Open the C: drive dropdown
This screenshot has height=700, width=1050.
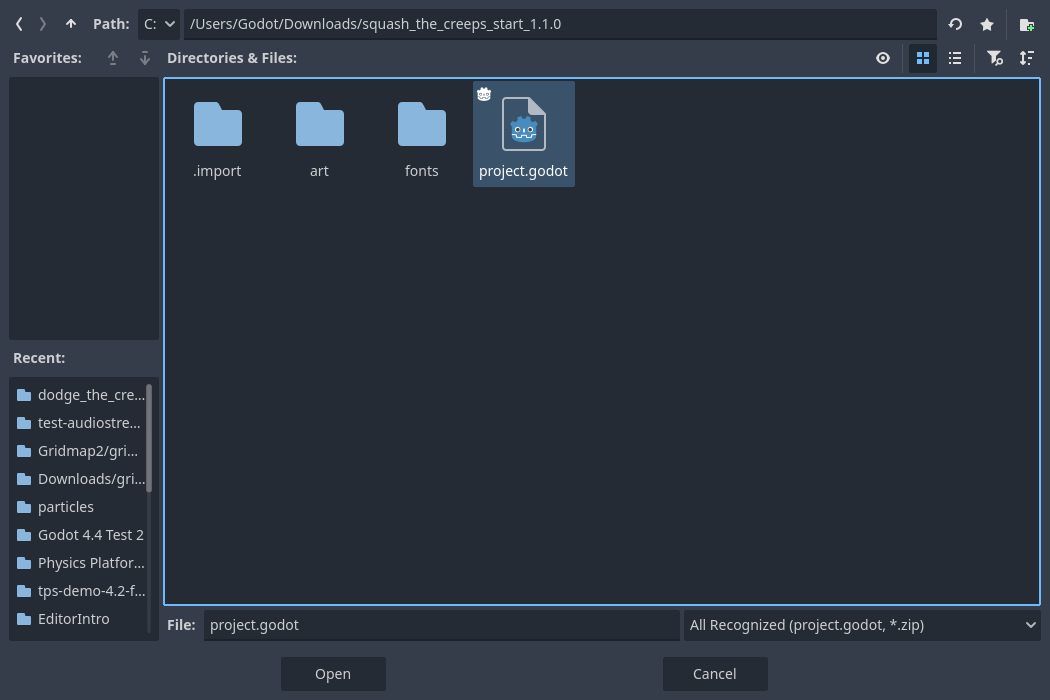coord(159,24)
